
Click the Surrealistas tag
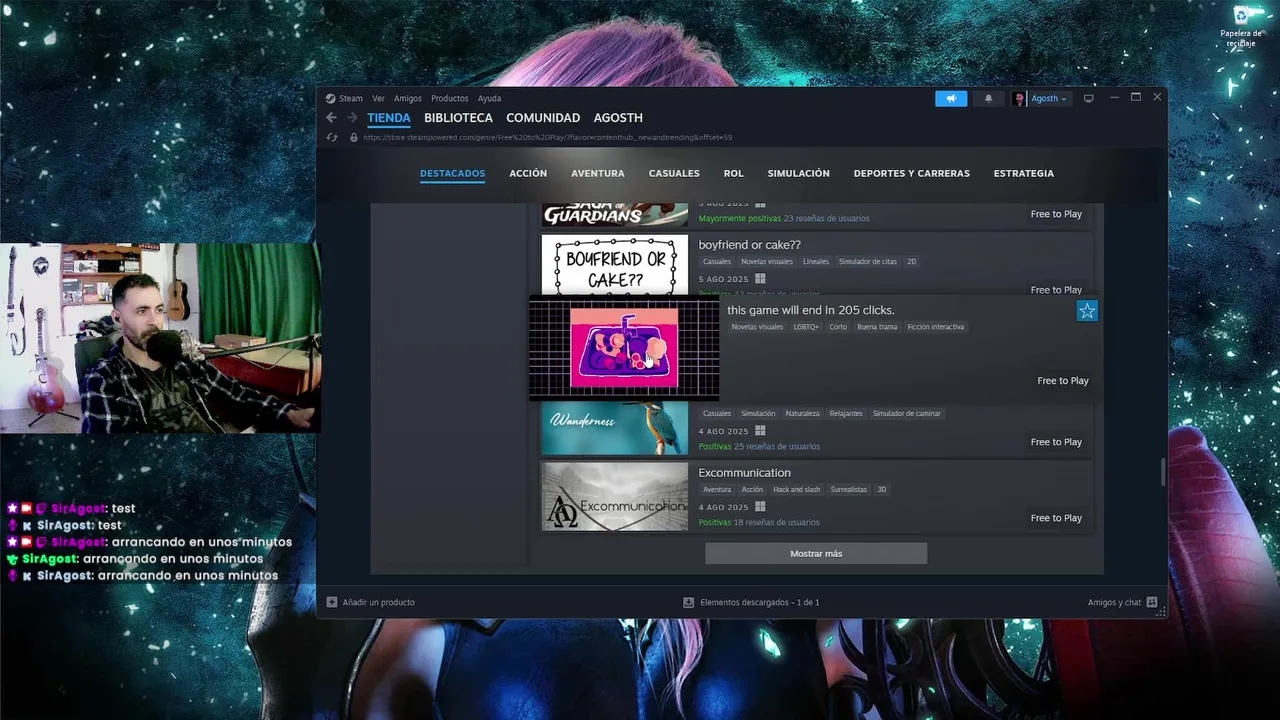[848, 489]
